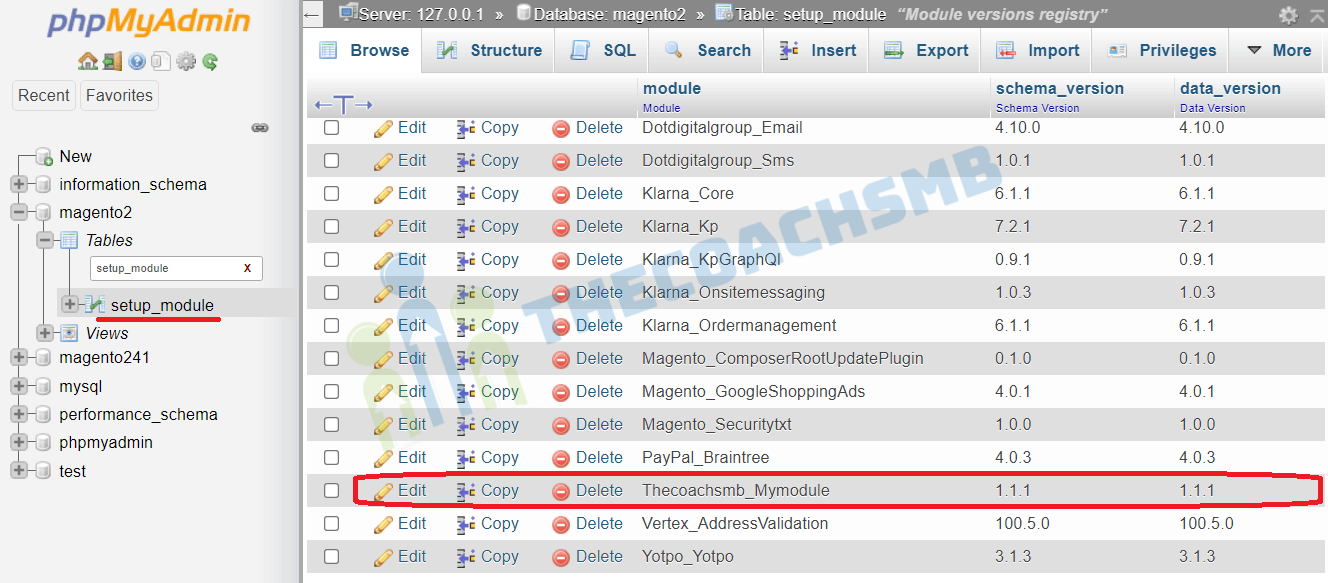1328x583 pixels.
Task: Click pencil icon for Yotpo_Yotpo row
Action: [384, 557]
